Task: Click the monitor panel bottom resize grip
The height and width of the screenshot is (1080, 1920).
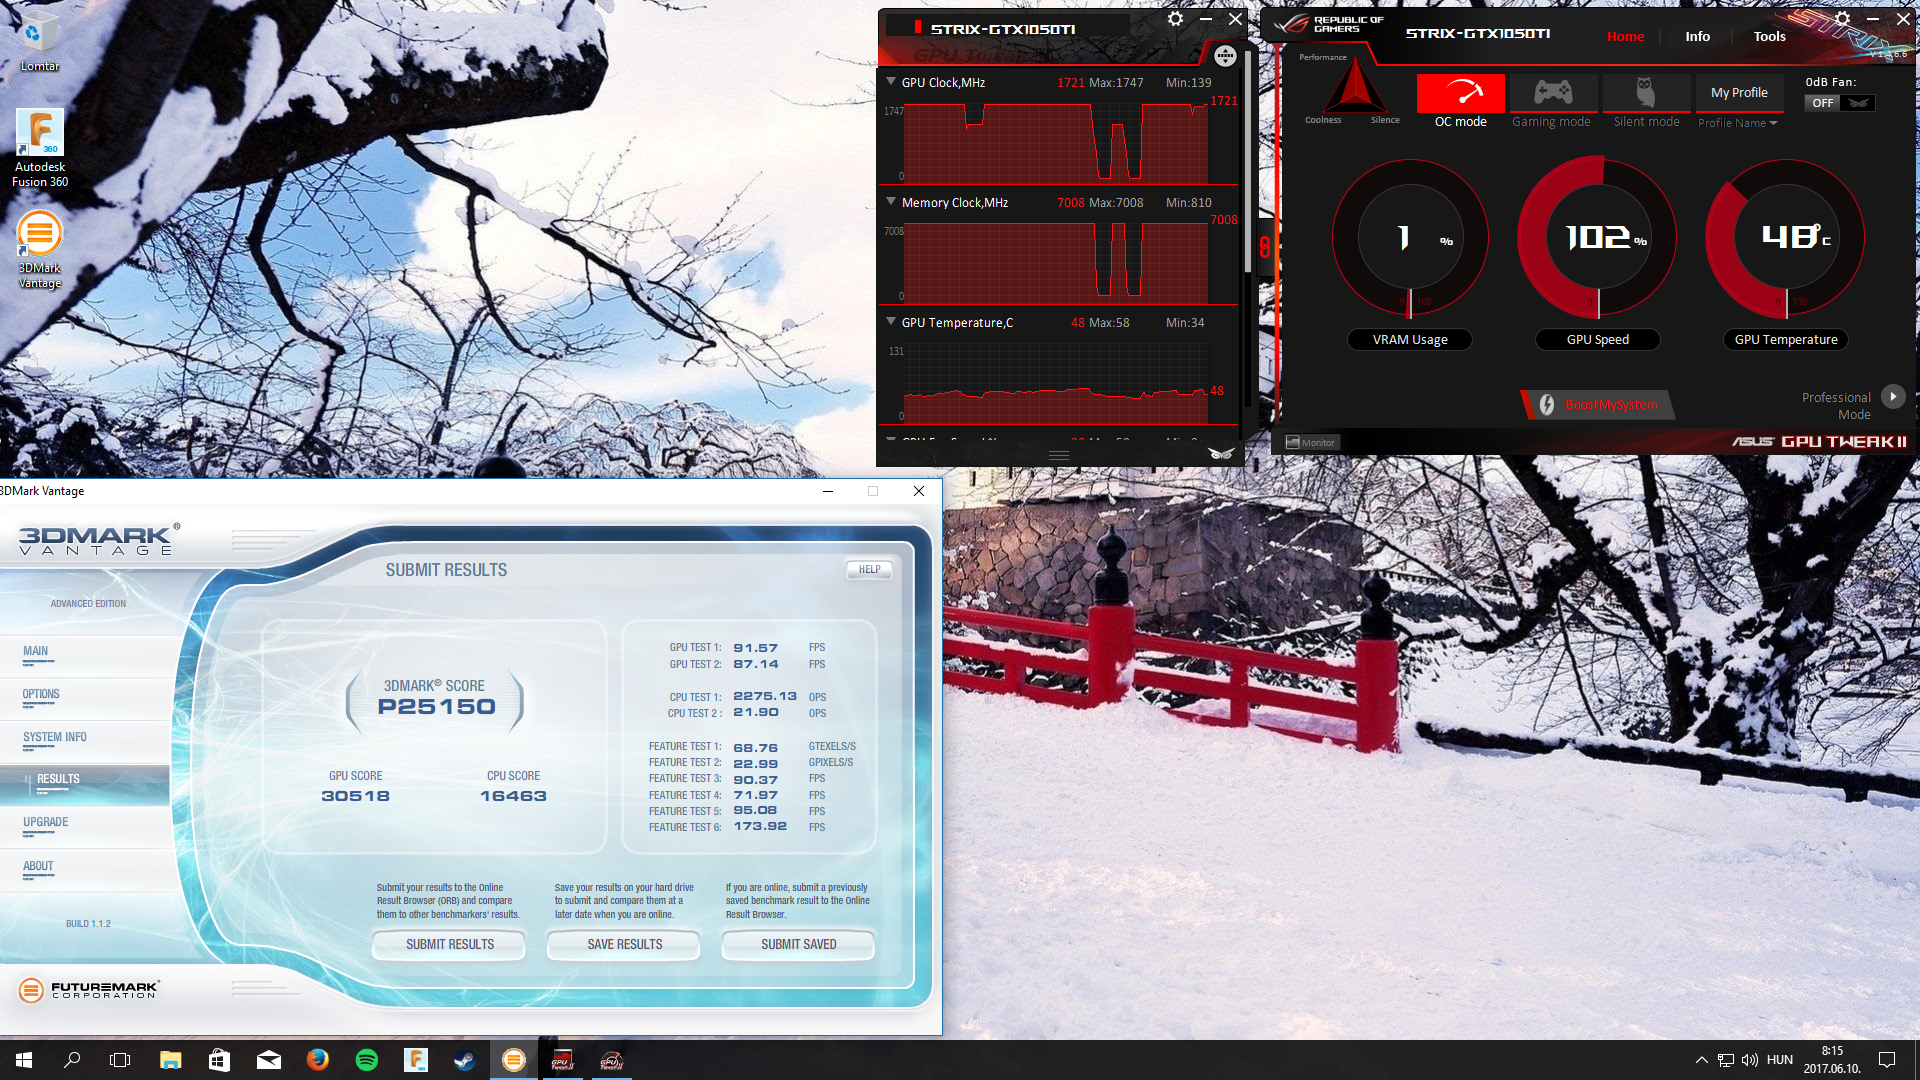Action: click(x=1059, y=455)
